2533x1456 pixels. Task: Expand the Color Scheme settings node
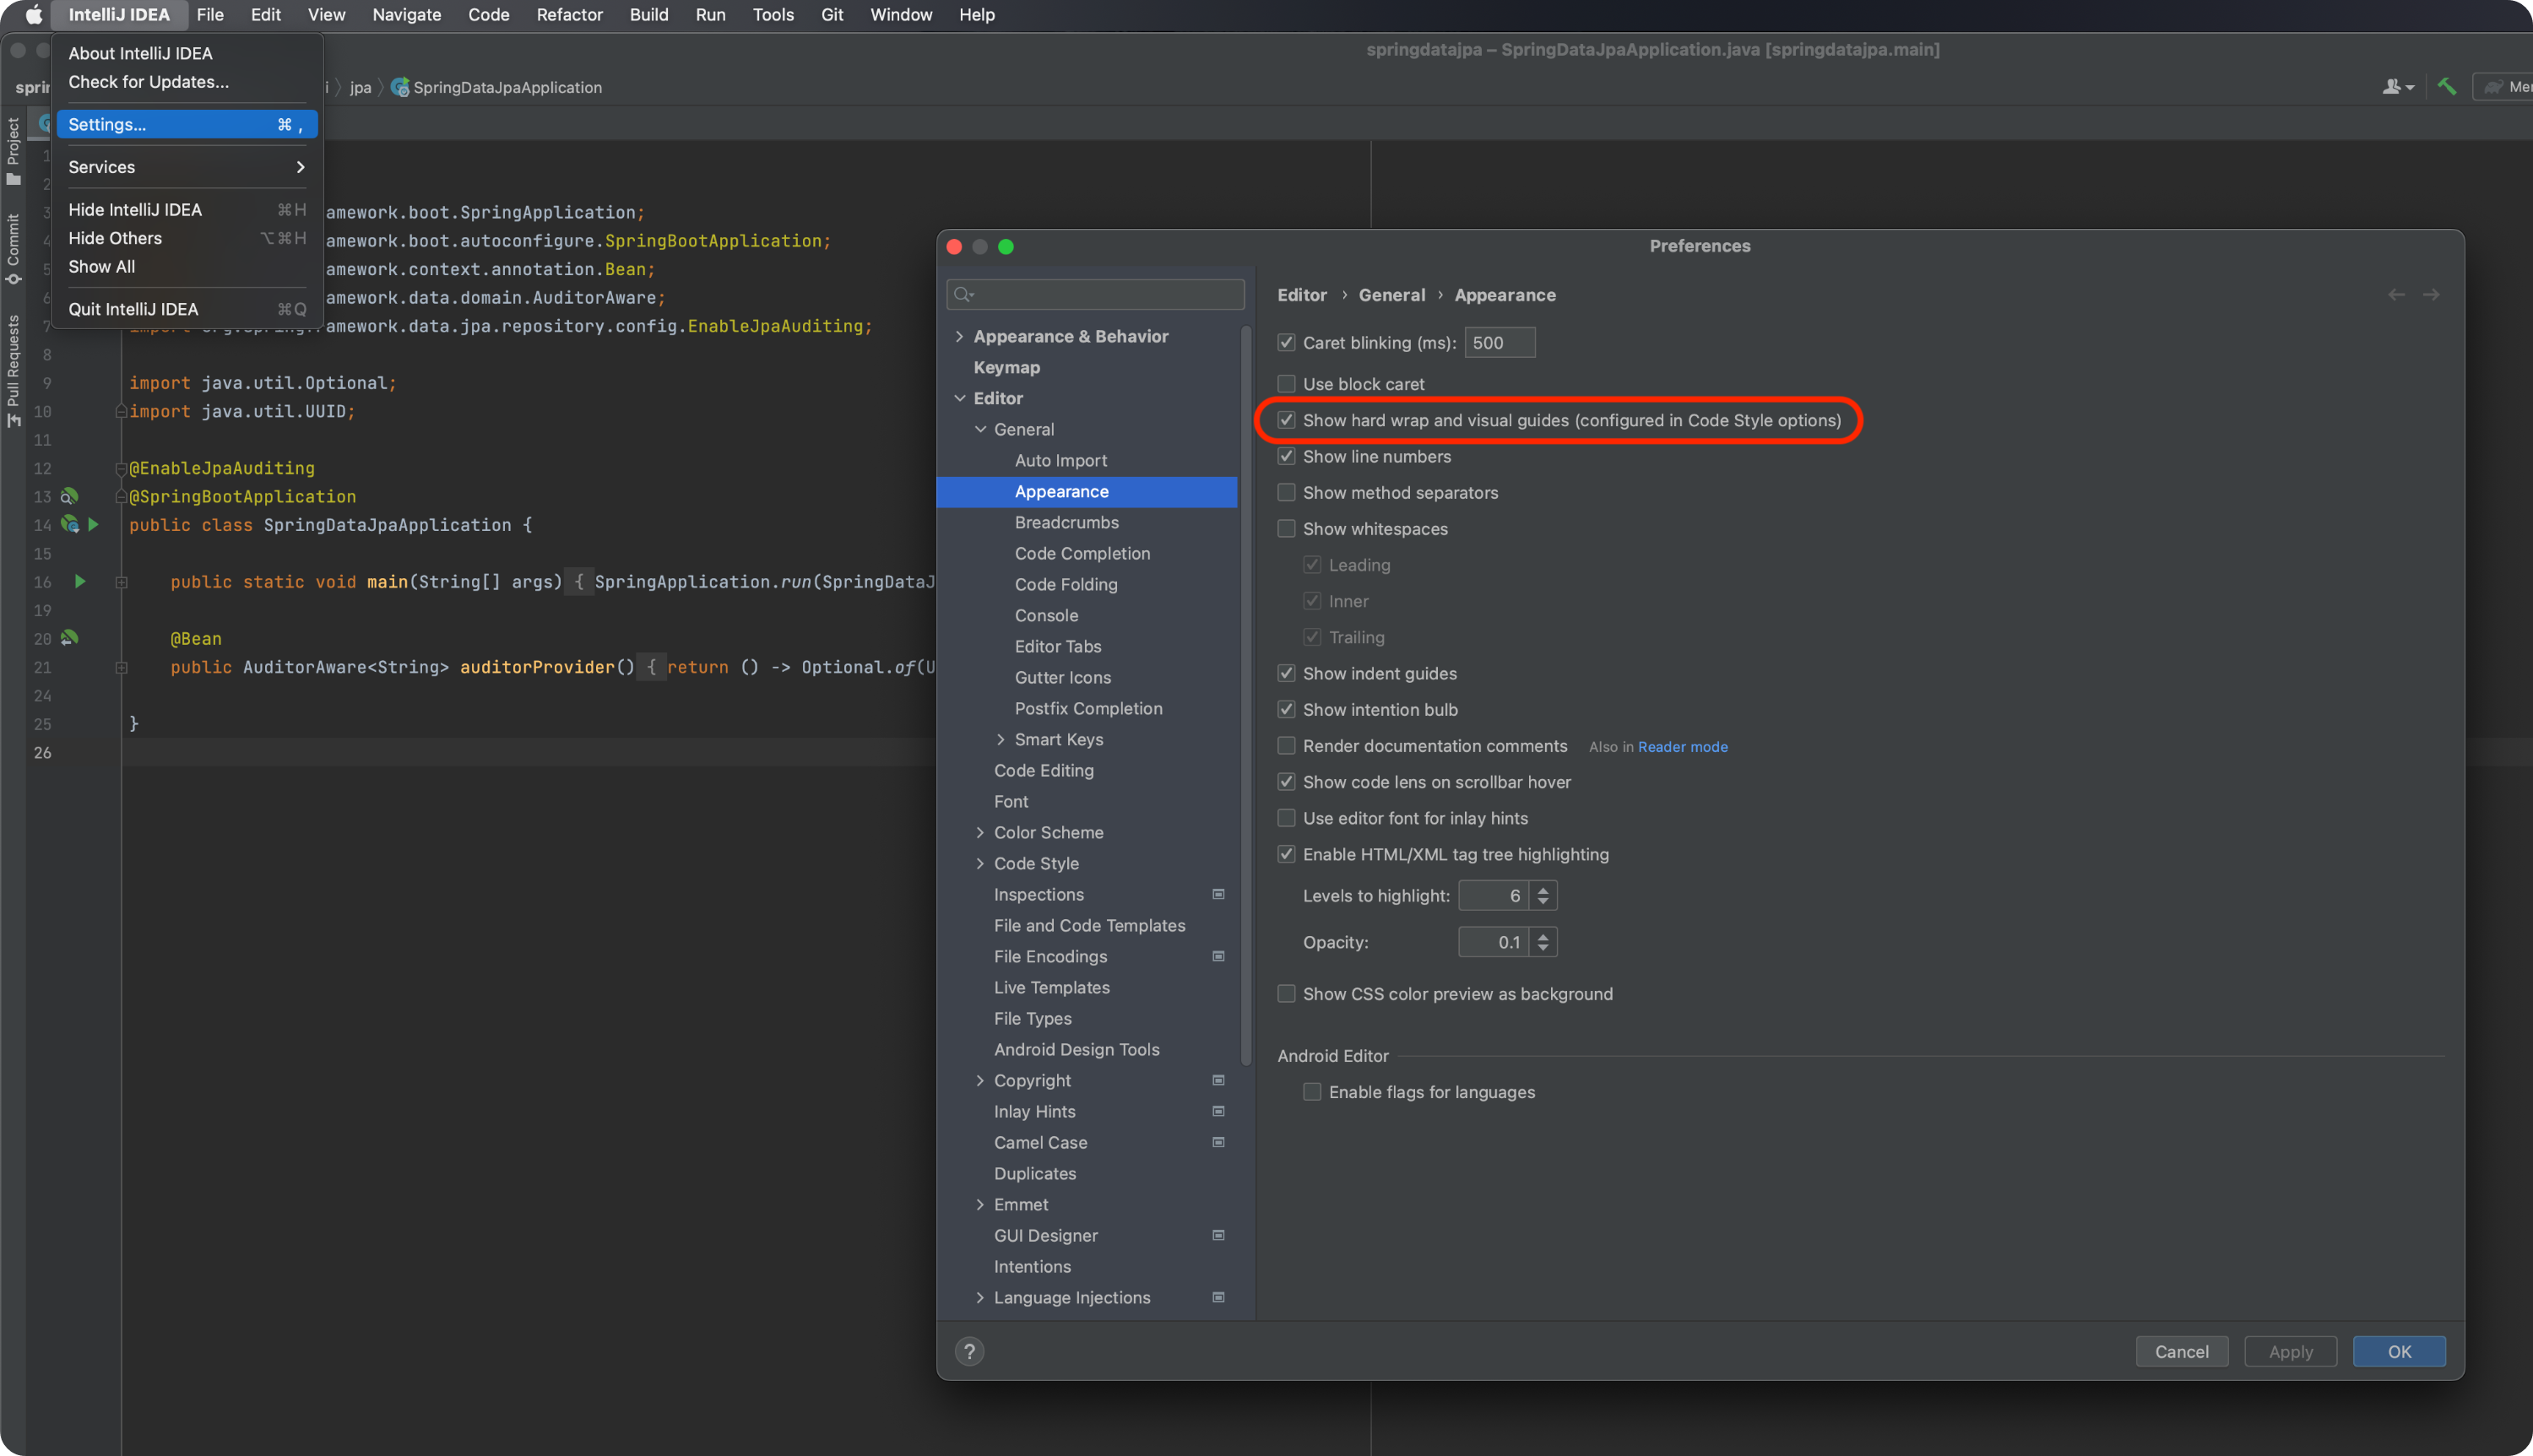point(980,832)
